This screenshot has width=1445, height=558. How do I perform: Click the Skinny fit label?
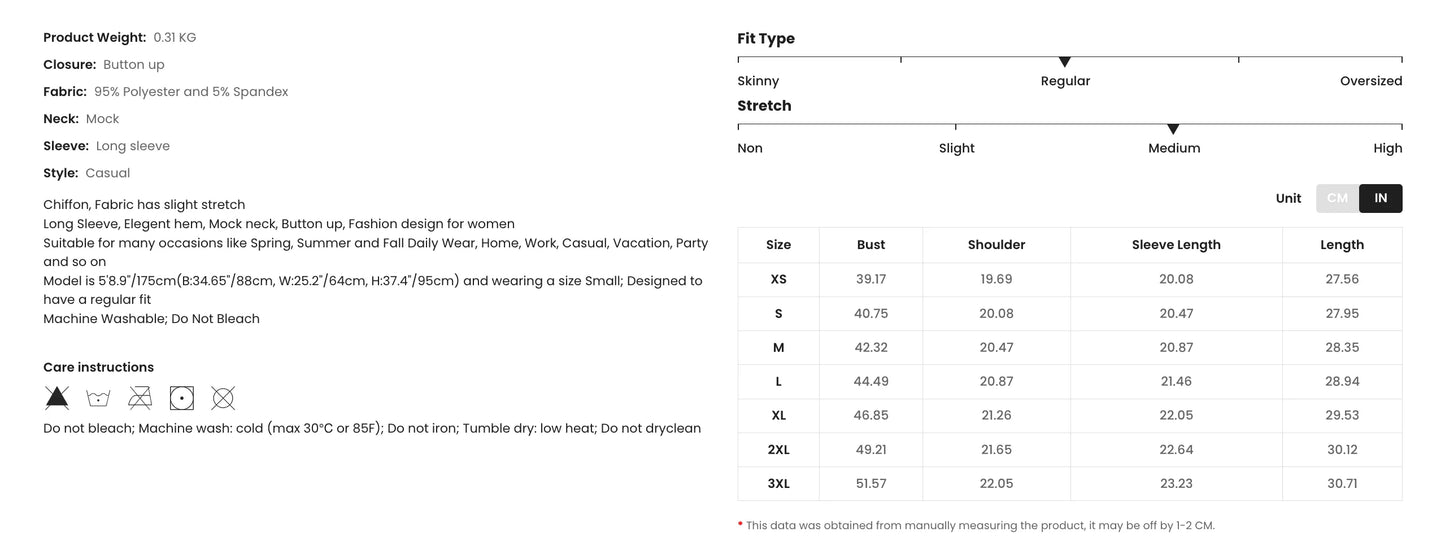[x=758, y=81]
